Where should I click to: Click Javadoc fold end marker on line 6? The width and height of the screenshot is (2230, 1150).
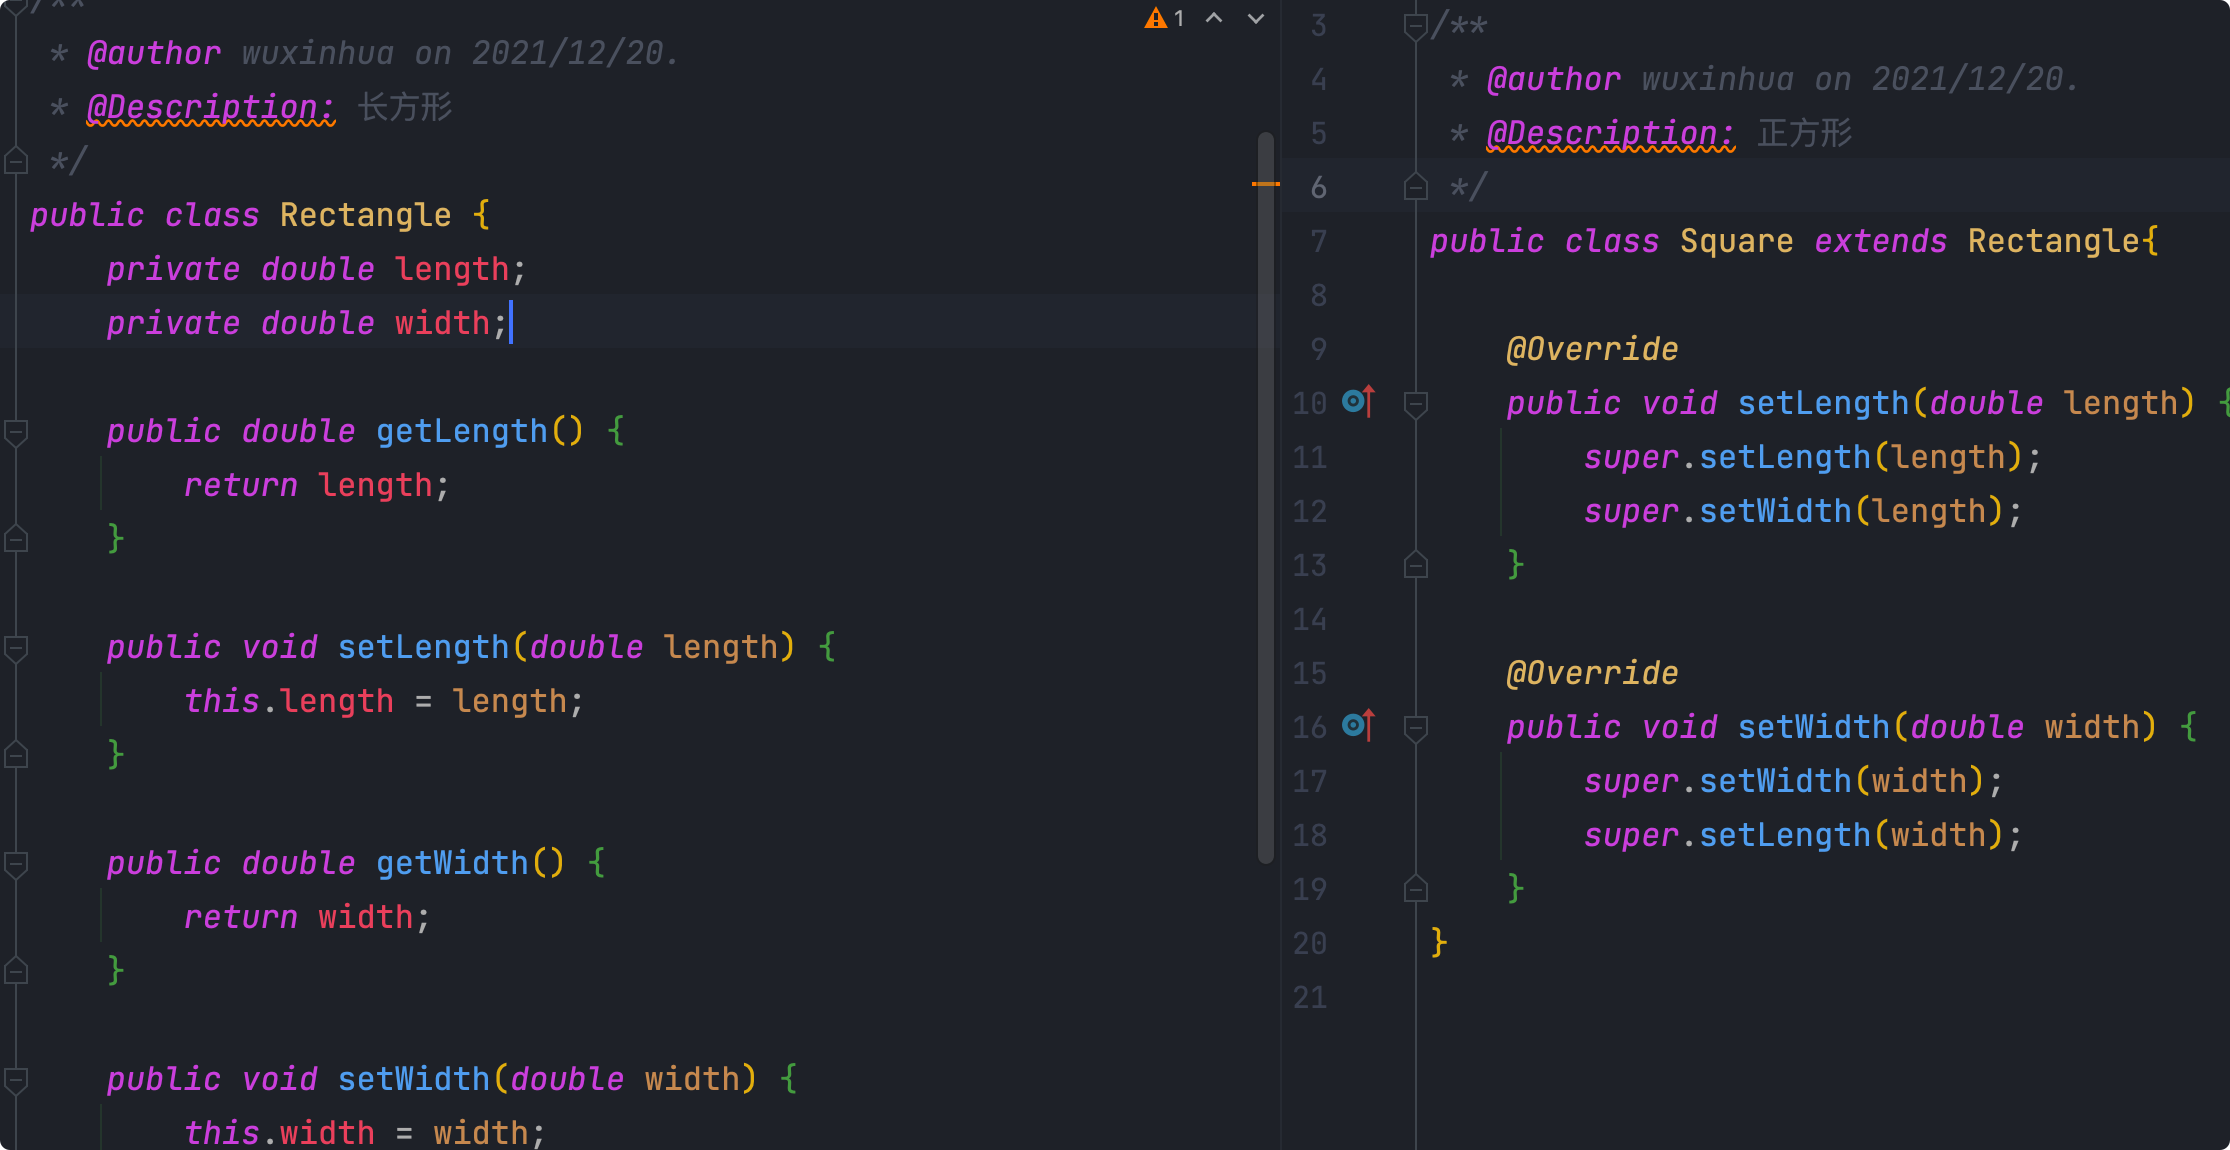click(1415, 187)
